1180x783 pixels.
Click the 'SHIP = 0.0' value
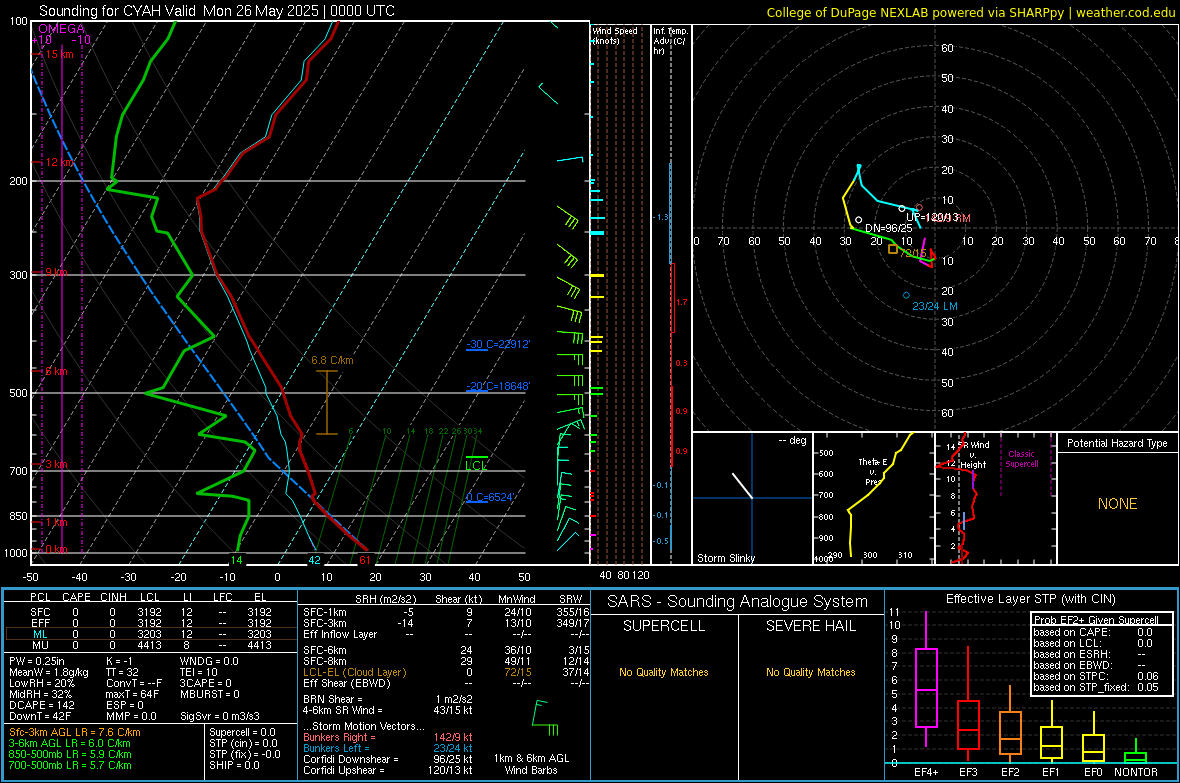[x=234, y=765]
